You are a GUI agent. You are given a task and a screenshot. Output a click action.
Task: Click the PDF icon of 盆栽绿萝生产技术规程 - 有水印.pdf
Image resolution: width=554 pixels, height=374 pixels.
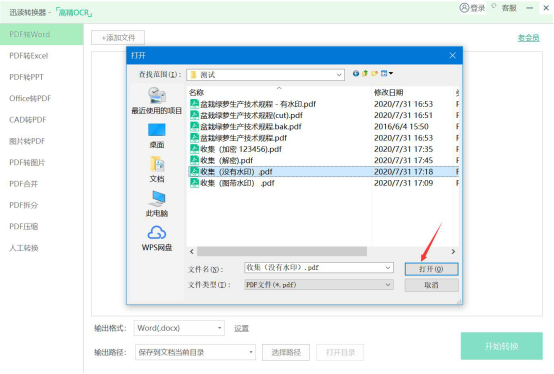click(194, 104)
